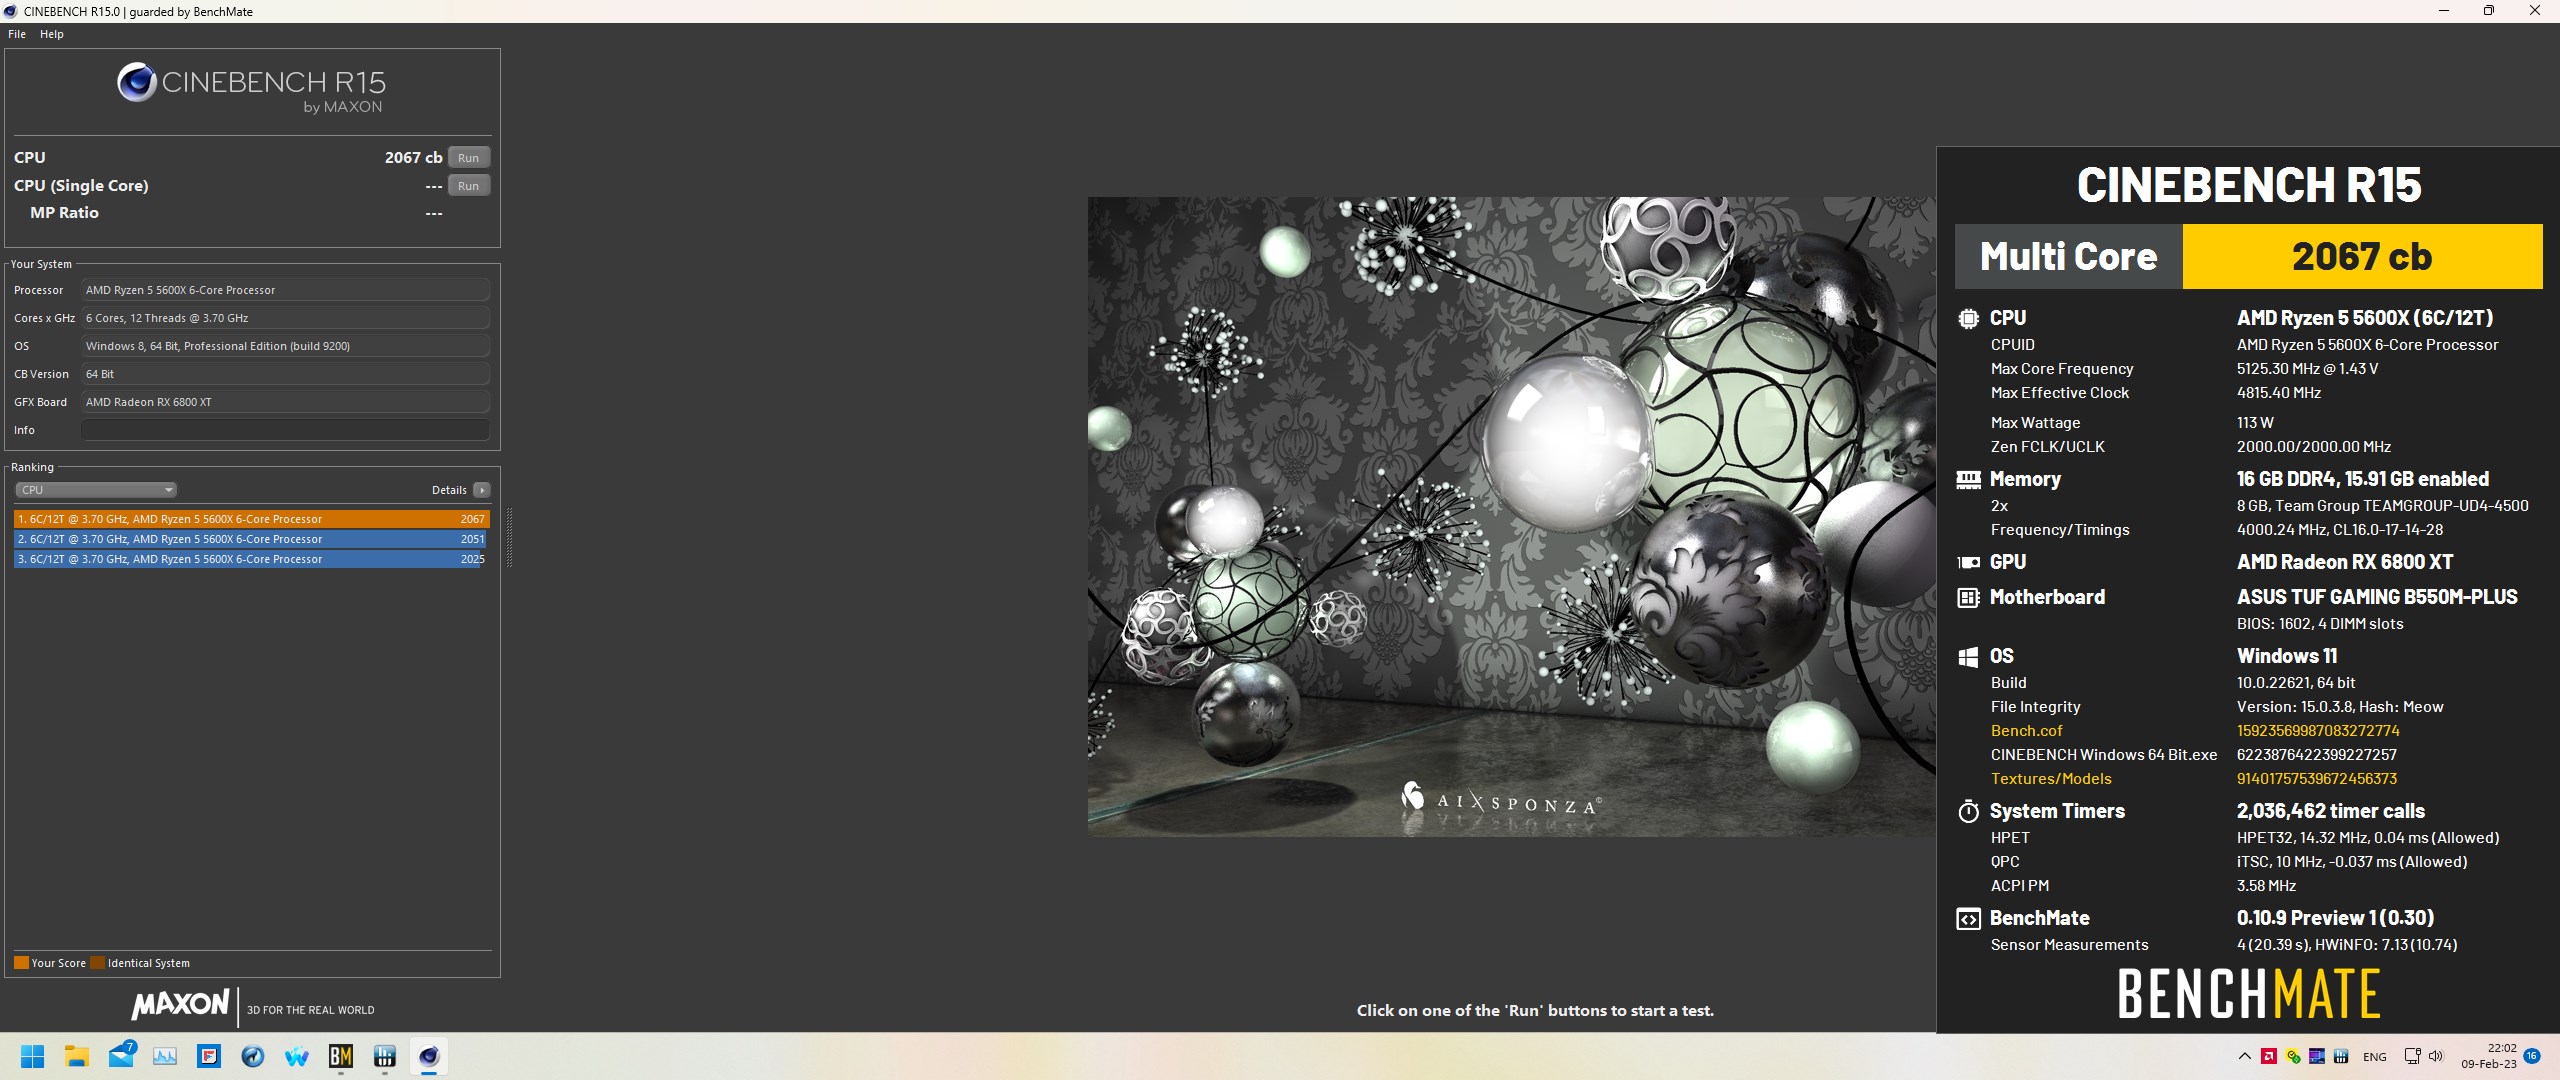Click the Textures/Models hash value

2317,779
